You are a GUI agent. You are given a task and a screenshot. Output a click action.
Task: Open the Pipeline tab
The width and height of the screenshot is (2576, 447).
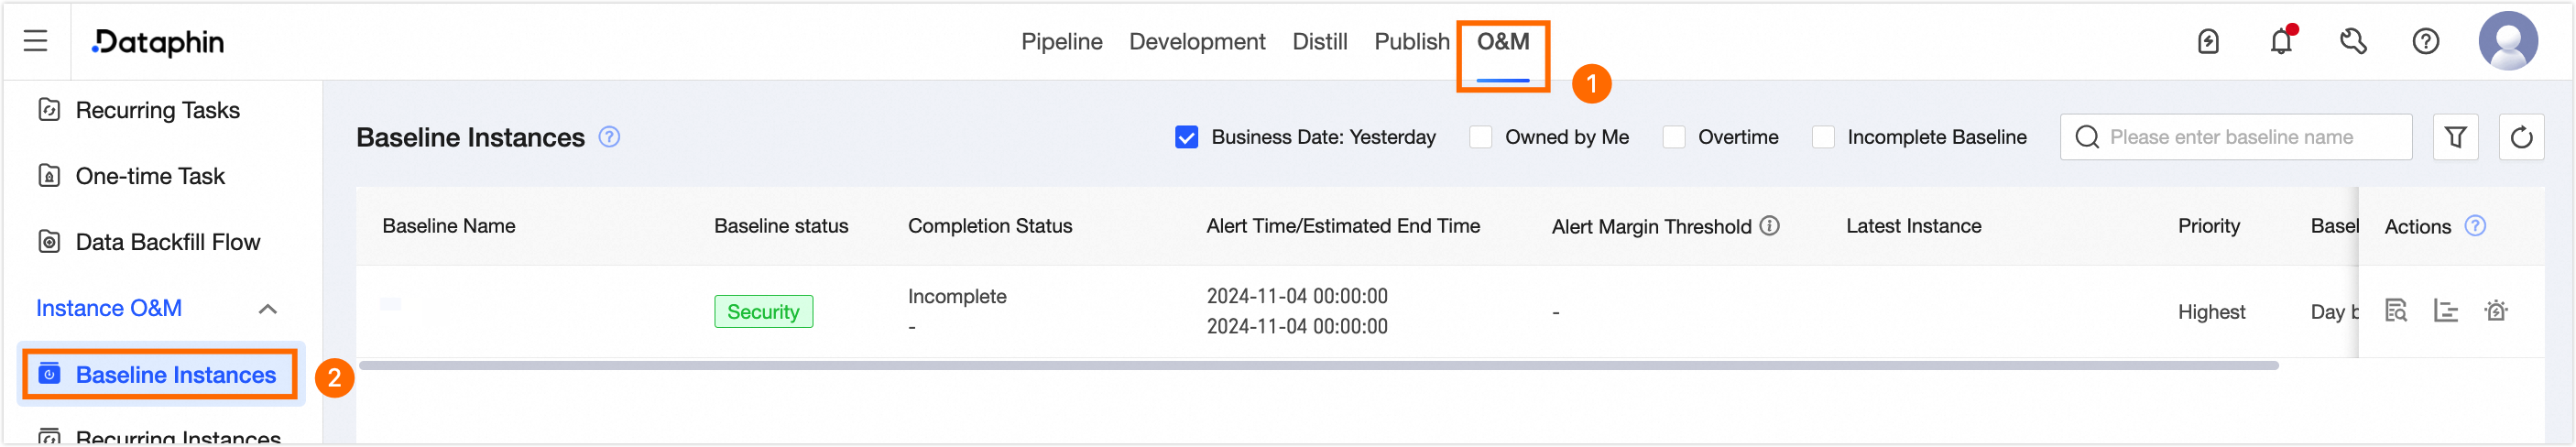(x=1061, y=42)
